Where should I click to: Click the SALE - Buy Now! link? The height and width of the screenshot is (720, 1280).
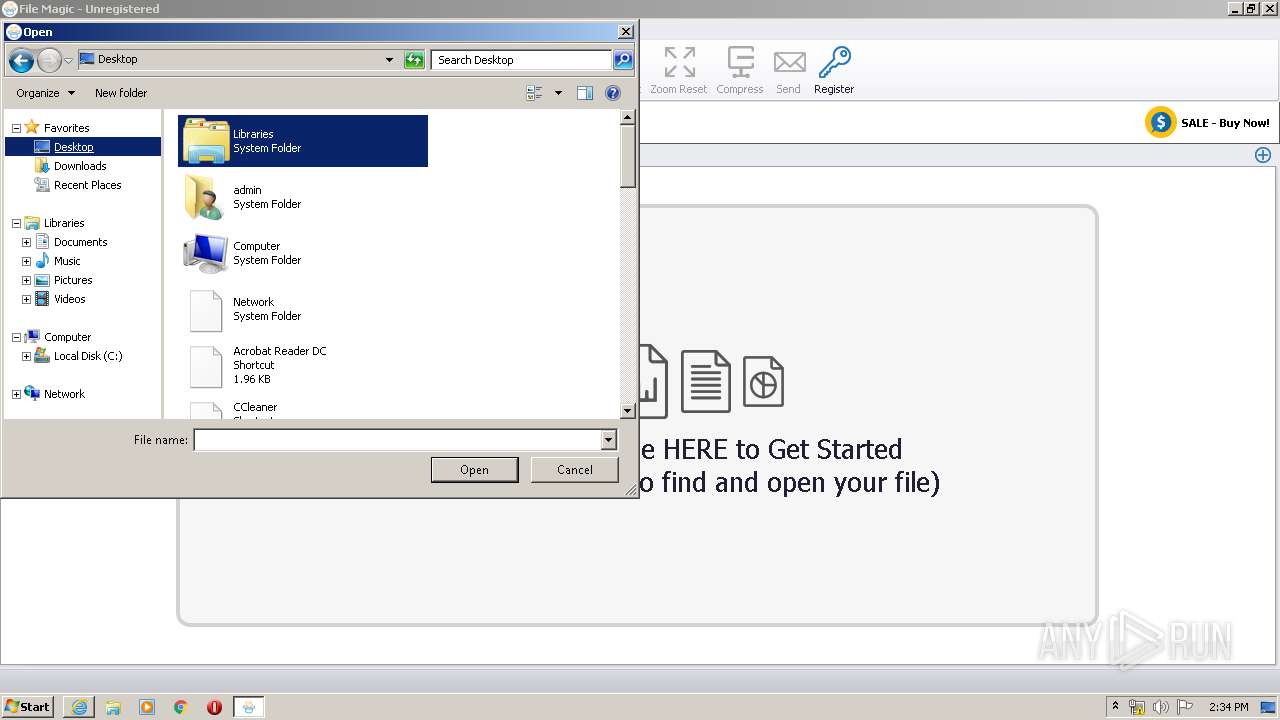point(1208,123)
